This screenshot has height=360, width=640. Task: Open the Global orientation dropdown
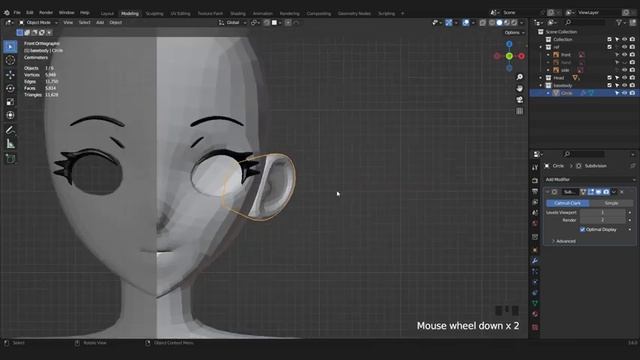click(233, 22)
